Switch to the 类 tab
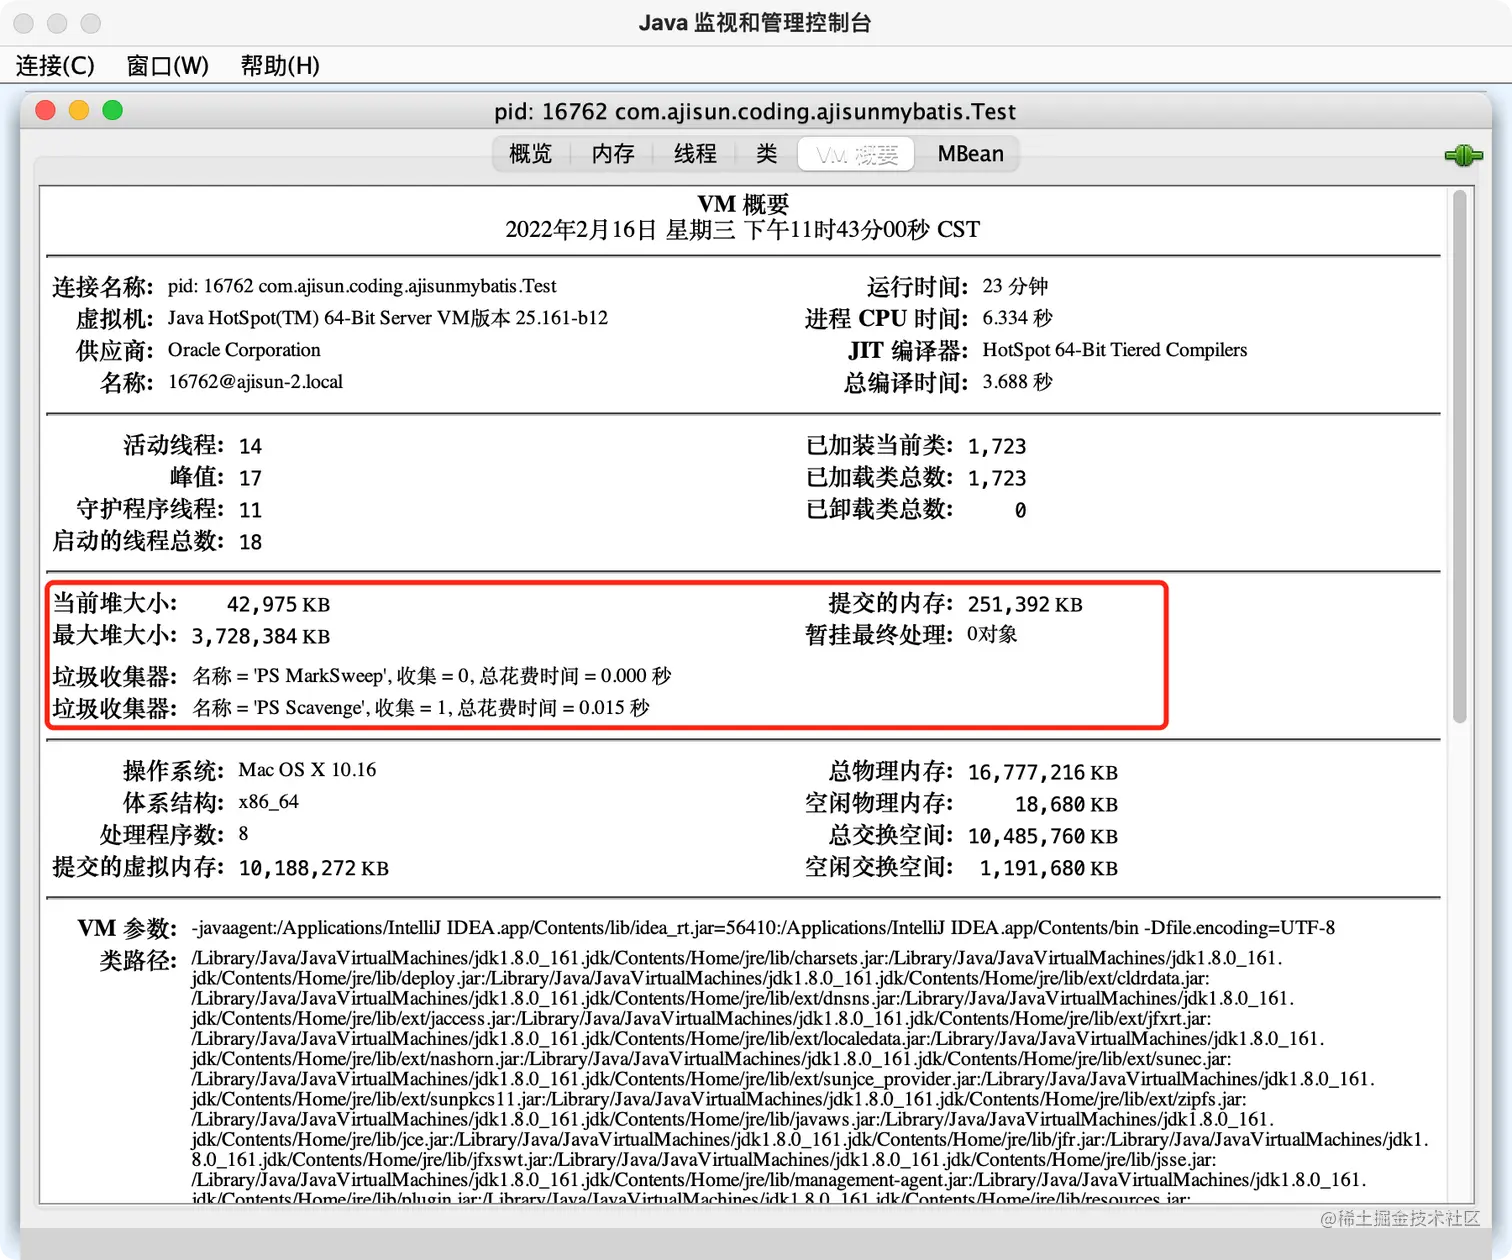This screenshot has height=1260, width=1512. click(x=766, y=154)
